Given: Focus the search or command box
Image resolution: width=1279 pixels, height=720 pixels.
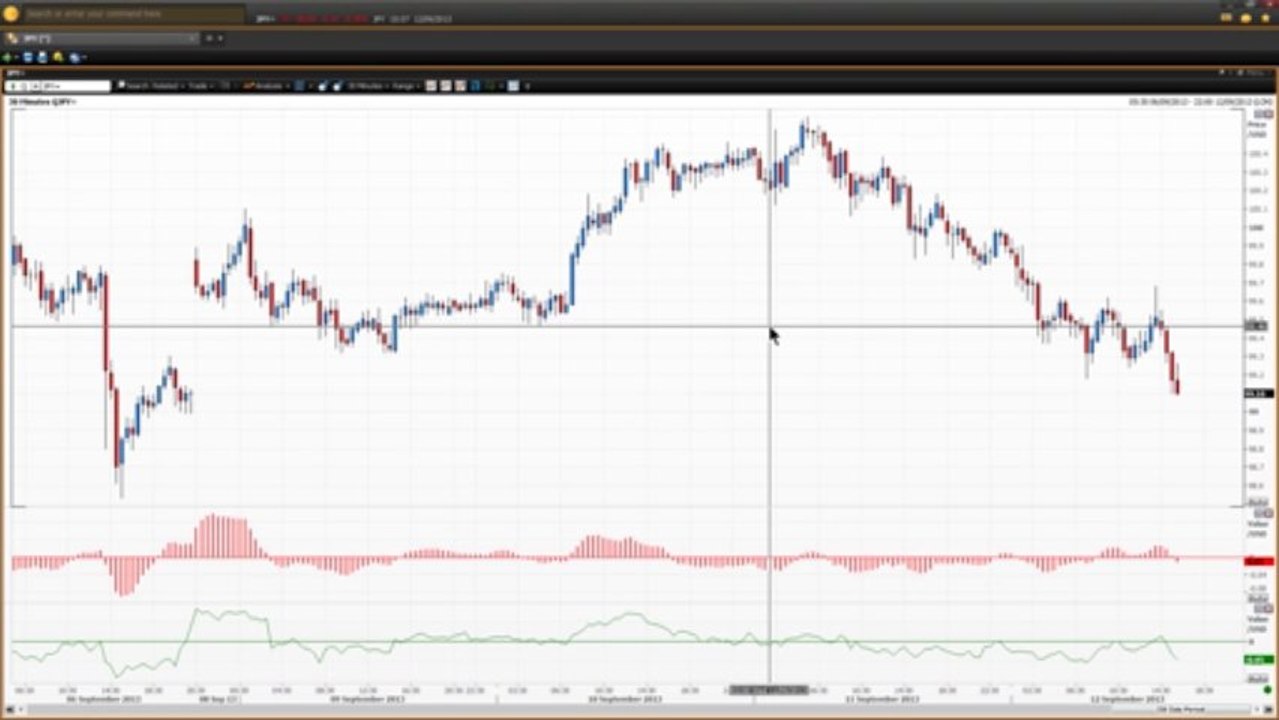Looking at the screenshot, I should point(133,14).
